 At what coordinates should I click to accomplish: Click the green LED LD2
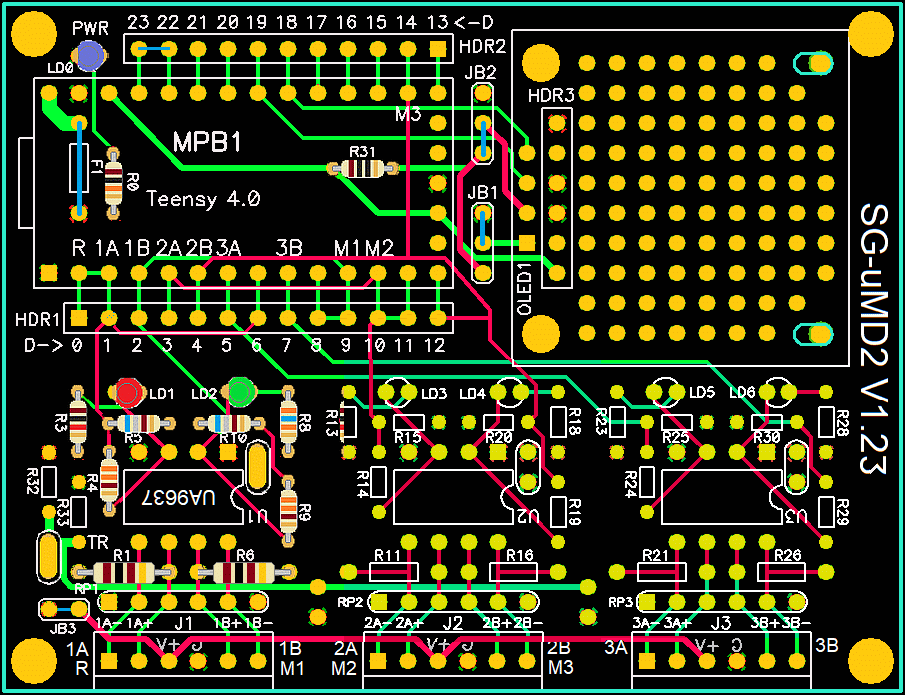point(240,391)
